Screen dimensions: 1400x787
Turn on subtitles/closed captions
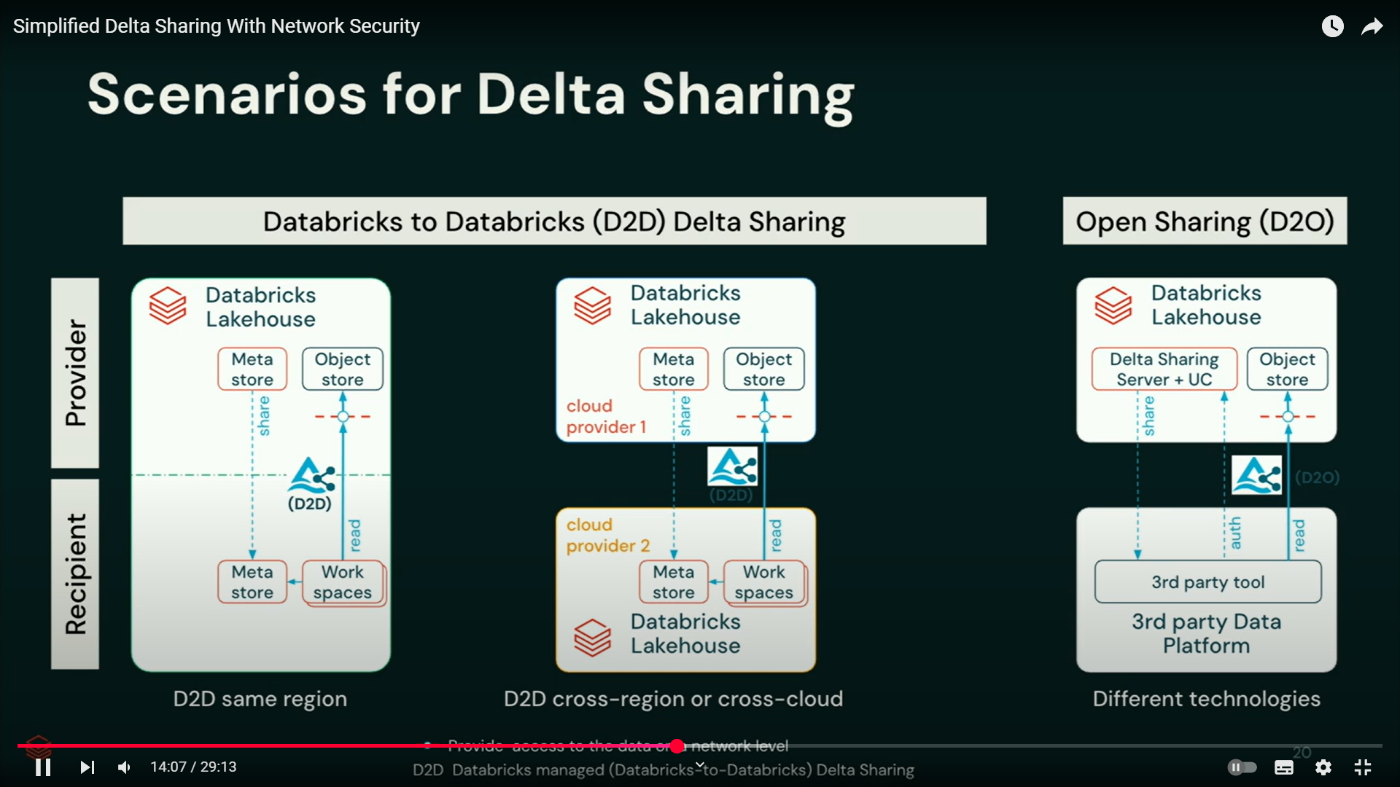pos(1284,767)
